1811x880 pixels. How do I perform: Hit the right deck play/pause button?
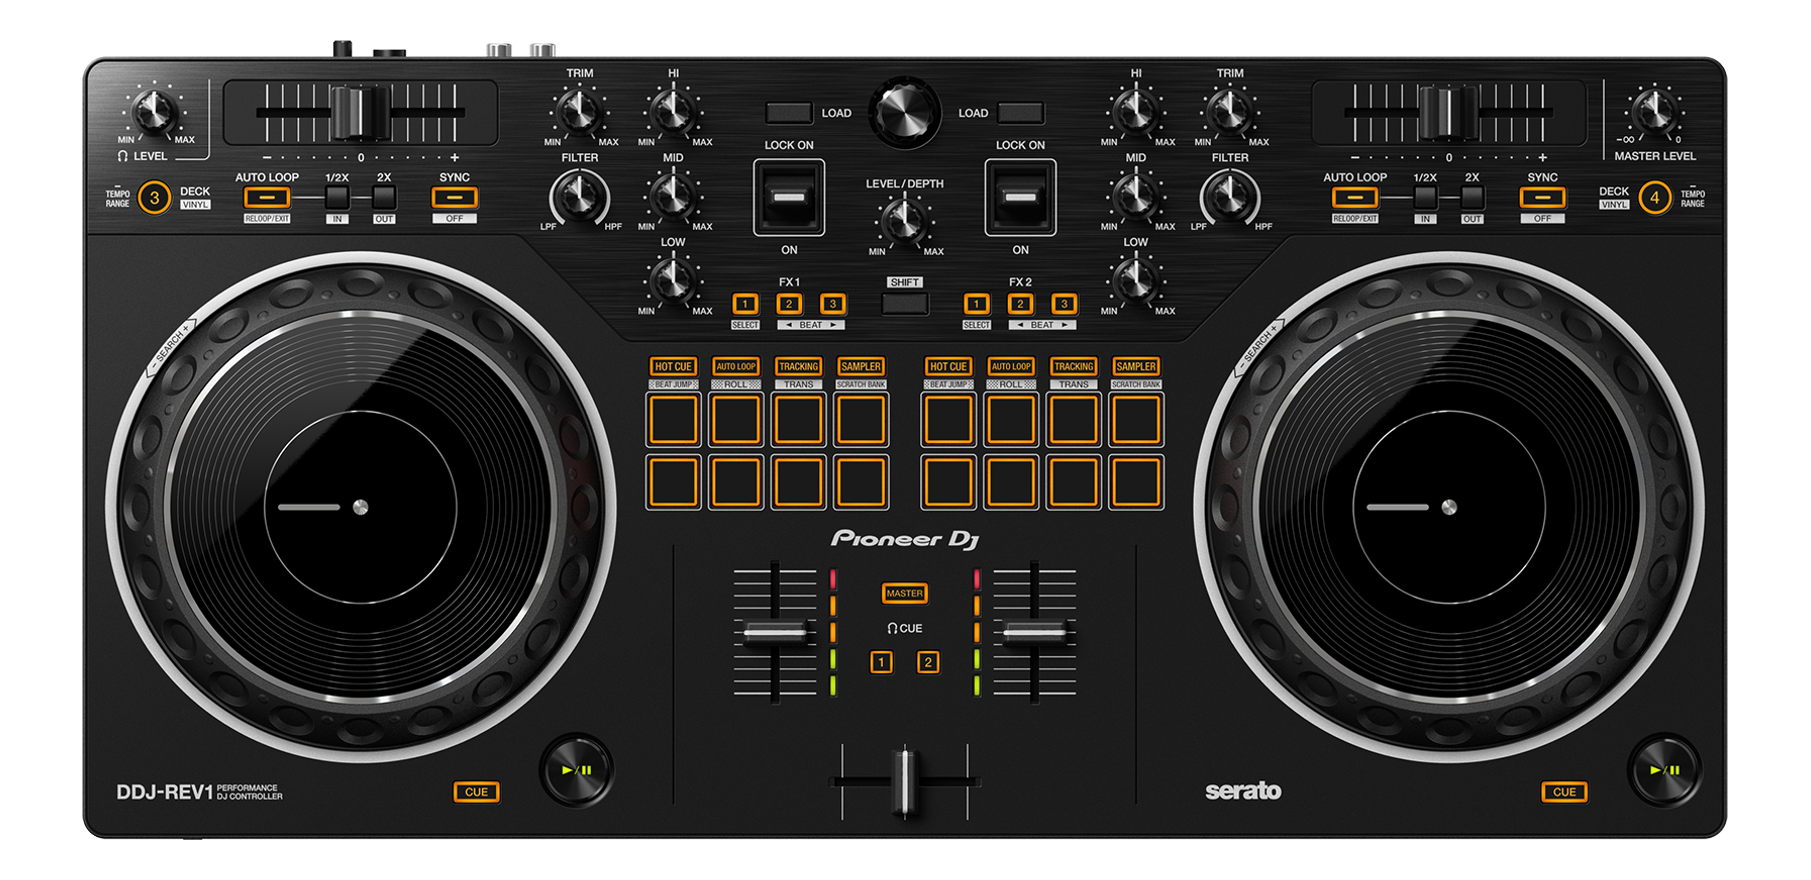[1665, 770]
